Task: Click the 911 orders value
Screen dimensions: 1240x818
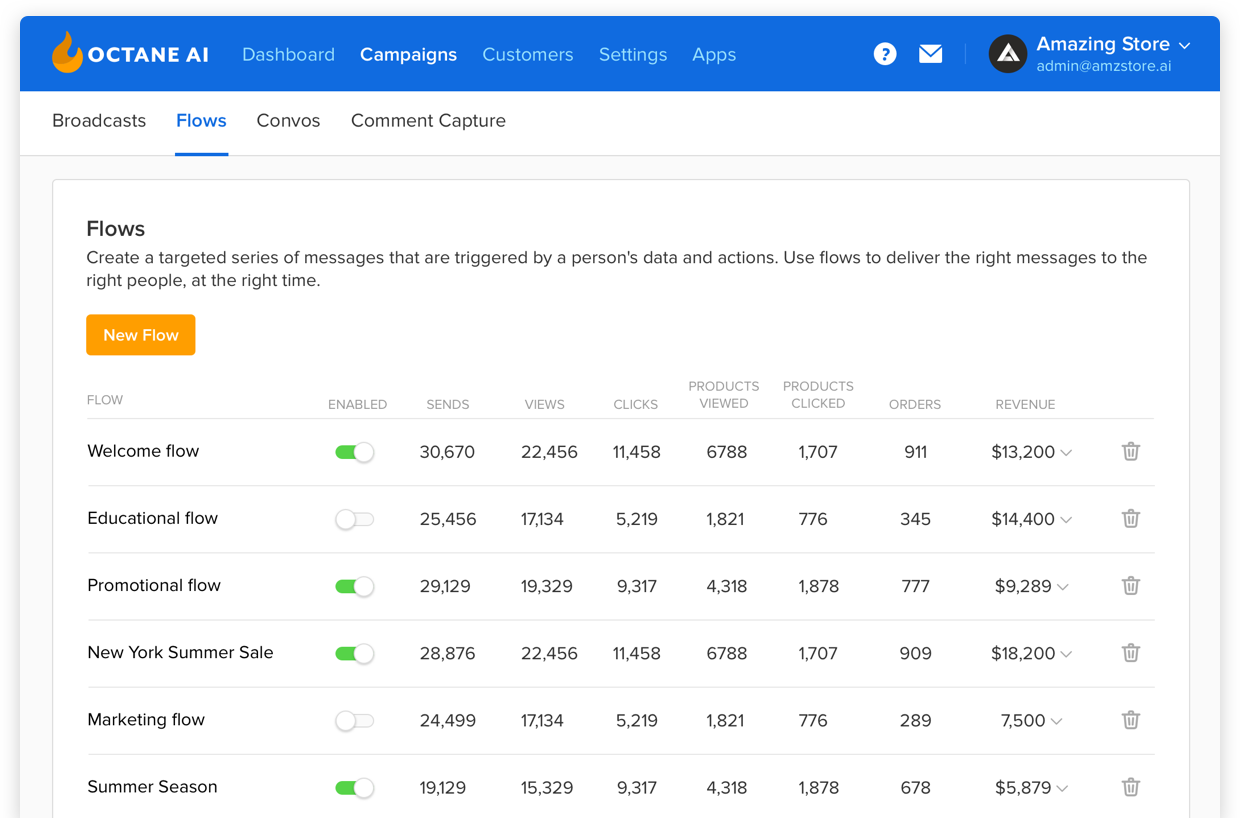Action: (915, 452)
